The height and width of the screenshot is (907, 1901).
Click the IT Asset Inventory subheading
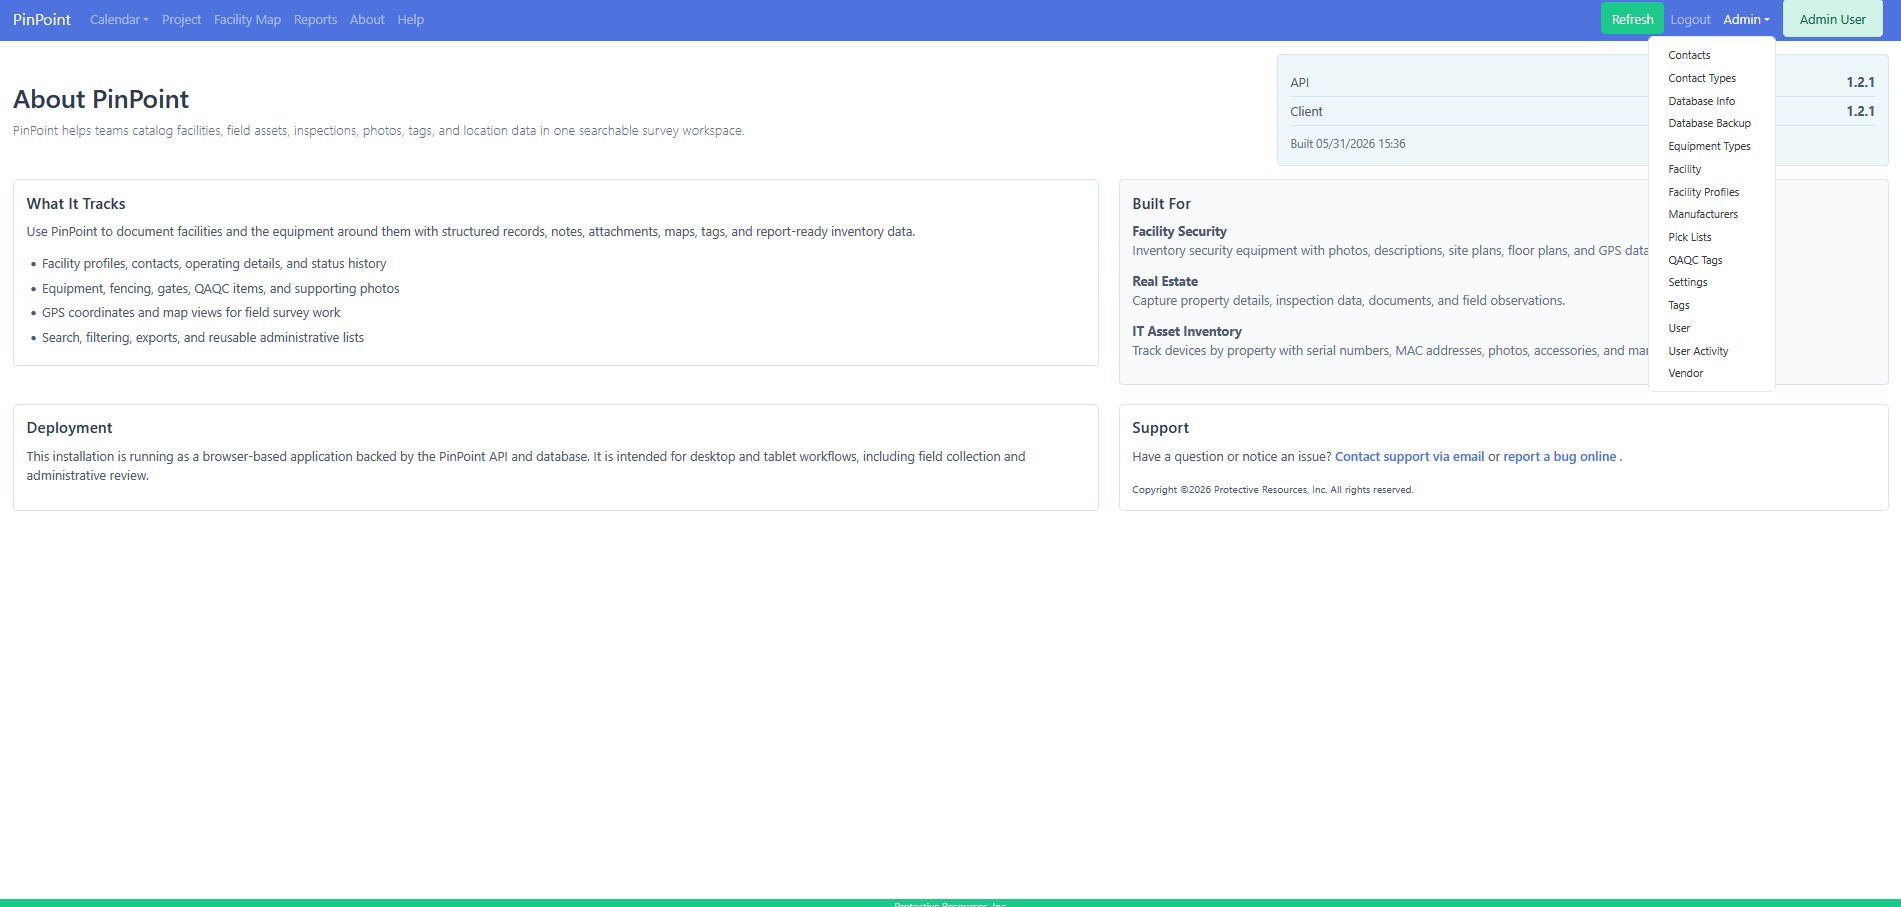coord(1187,331)
